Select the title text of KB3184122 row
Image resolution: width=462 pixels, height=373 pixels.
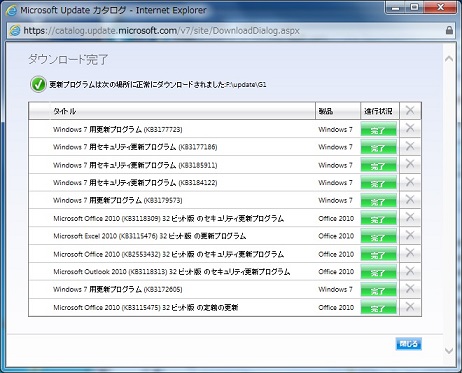[135, 183]
